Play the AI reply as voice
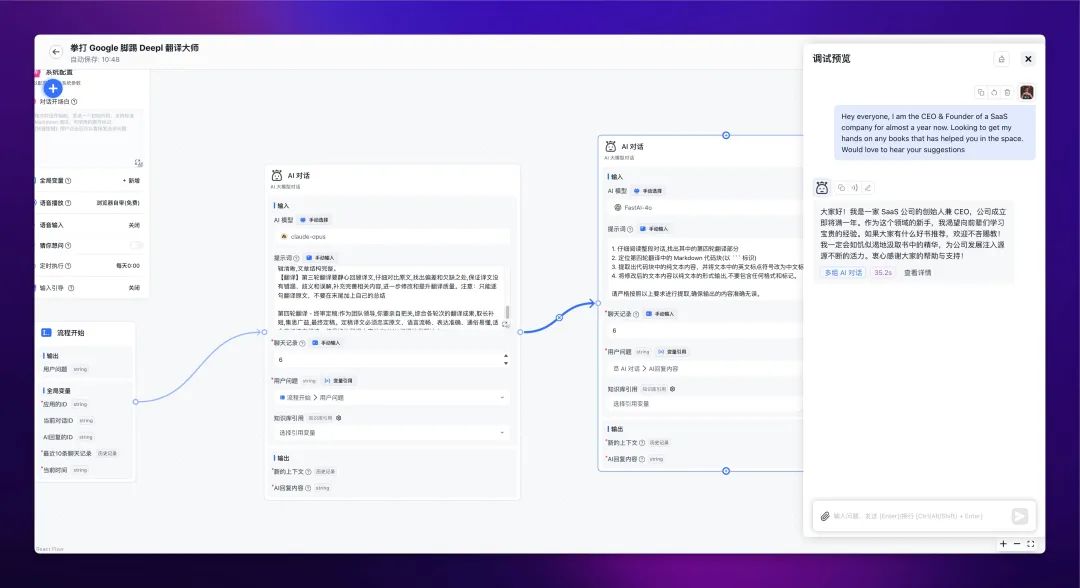1080x588 pixels. 854,187
